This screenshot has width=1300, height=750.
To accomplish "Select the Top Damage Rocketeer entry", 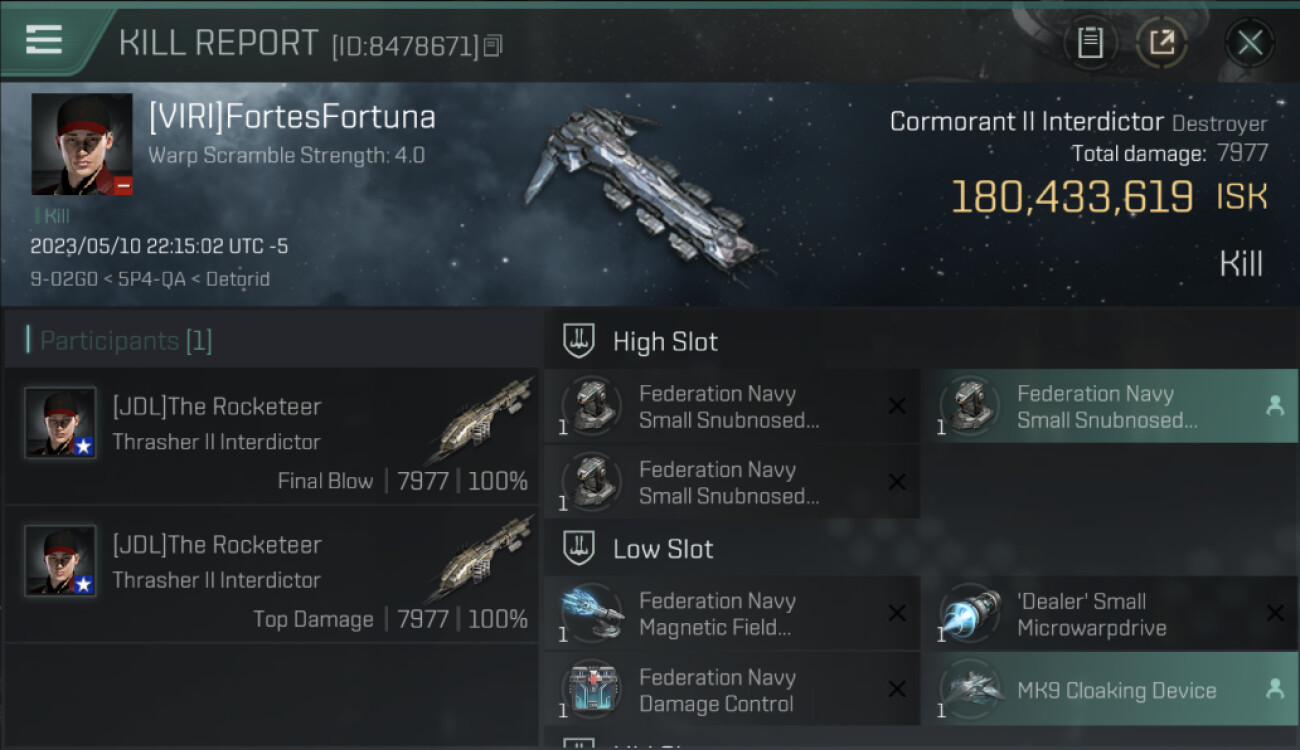I will click(271, 574).
